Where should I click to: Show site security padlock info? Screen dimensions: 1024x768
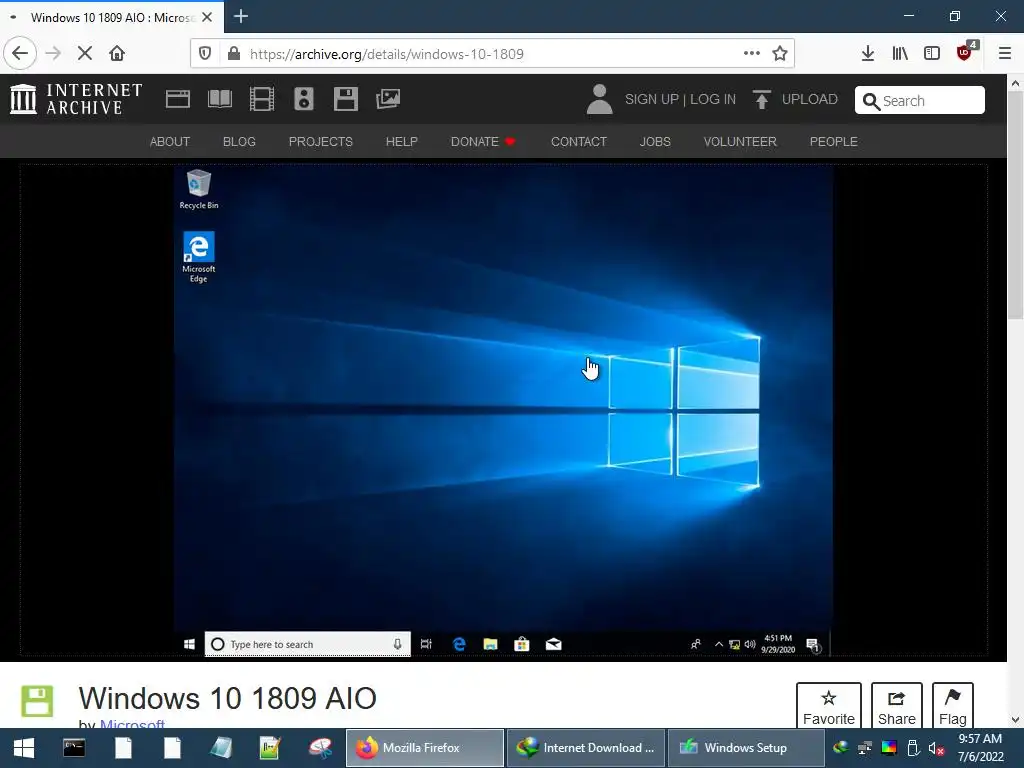[x=234, y=54]
